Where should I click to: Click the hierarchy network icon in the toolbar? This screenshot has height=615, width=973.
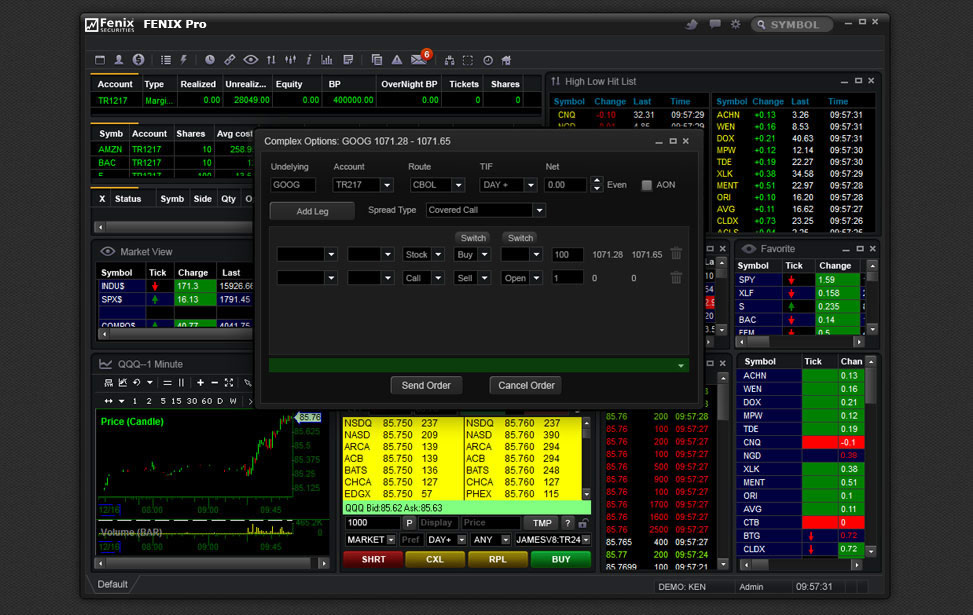tap(449, 60)
